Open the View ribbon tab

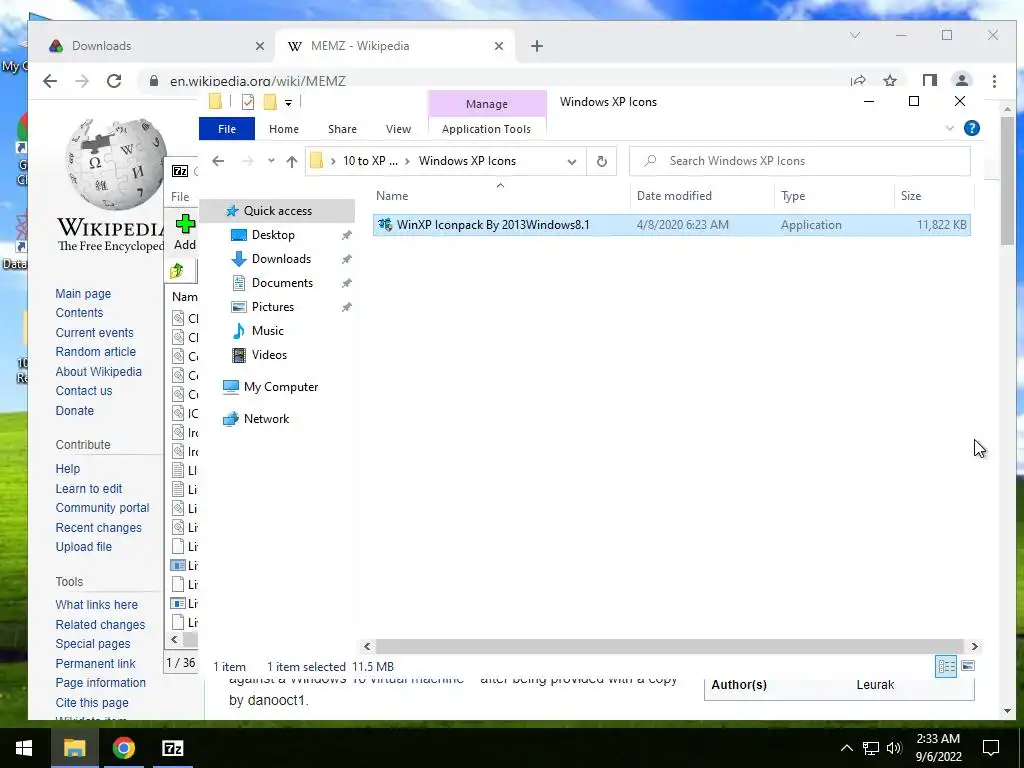point(398,129)
